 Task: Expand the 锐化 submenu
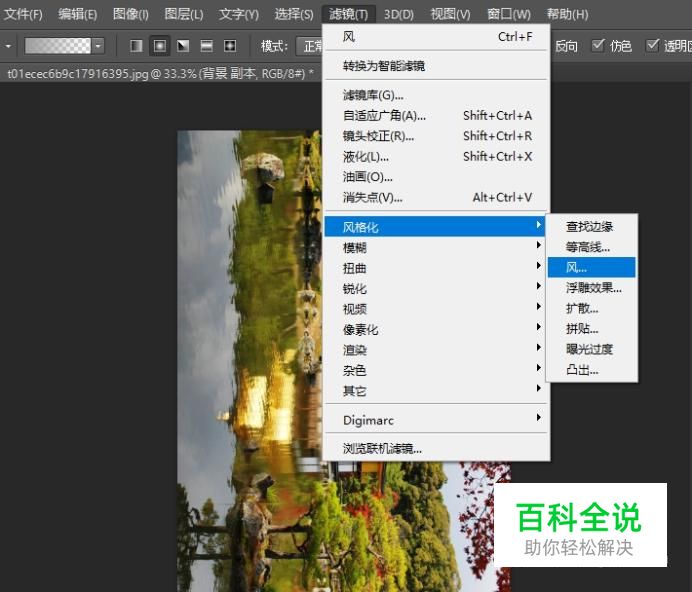click(436, 288)
